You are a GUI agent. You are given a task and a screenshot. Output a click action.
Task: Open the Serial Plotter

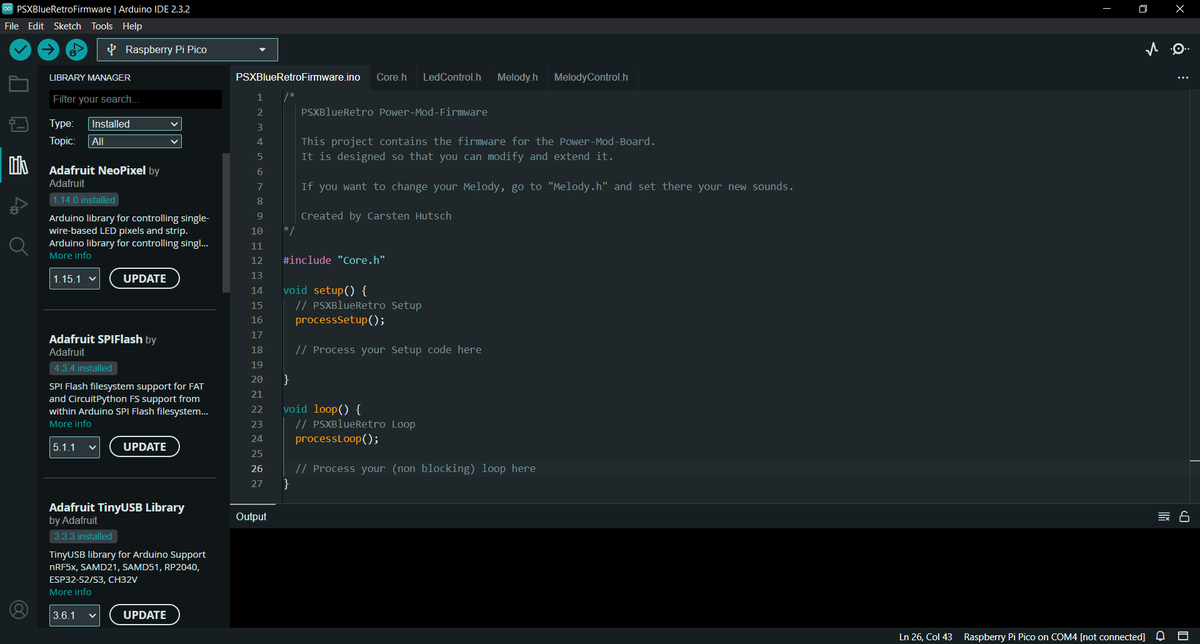click(x=1152, y=50)
